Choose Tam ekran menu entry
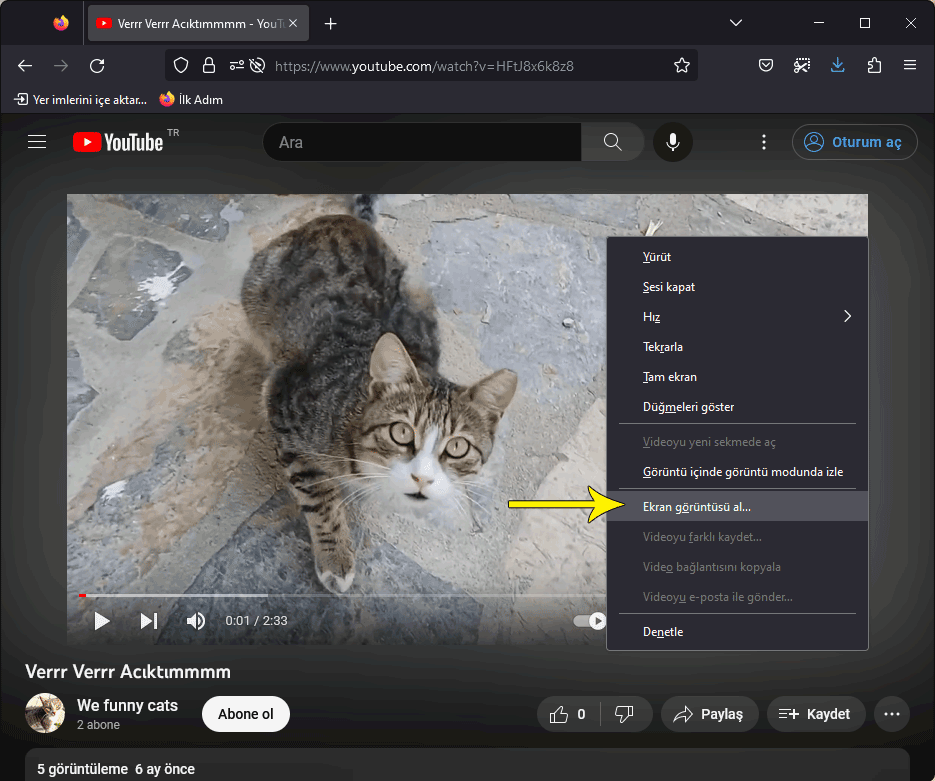Screen dimensions: 935x781 tap(737, 377)
